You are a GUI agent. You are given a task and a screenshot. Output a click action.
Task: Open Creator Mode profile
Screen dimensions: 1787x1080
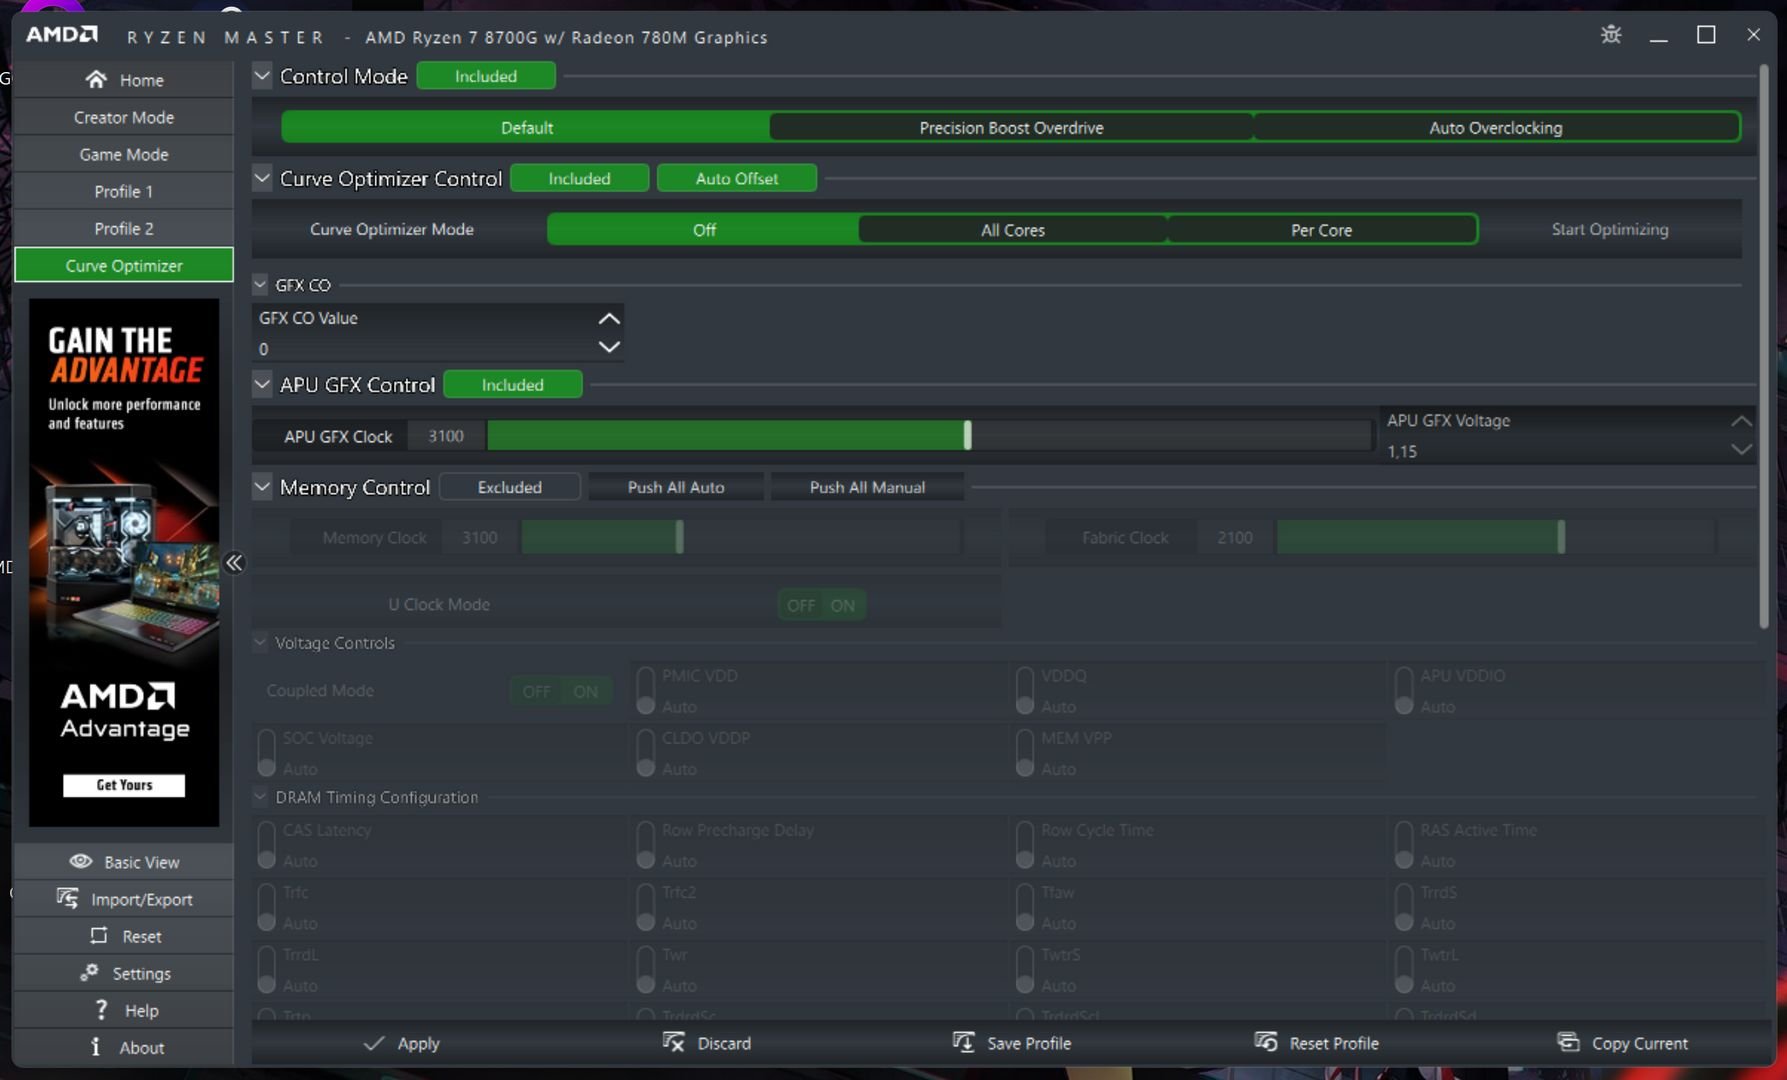click(x=124, y=117)
